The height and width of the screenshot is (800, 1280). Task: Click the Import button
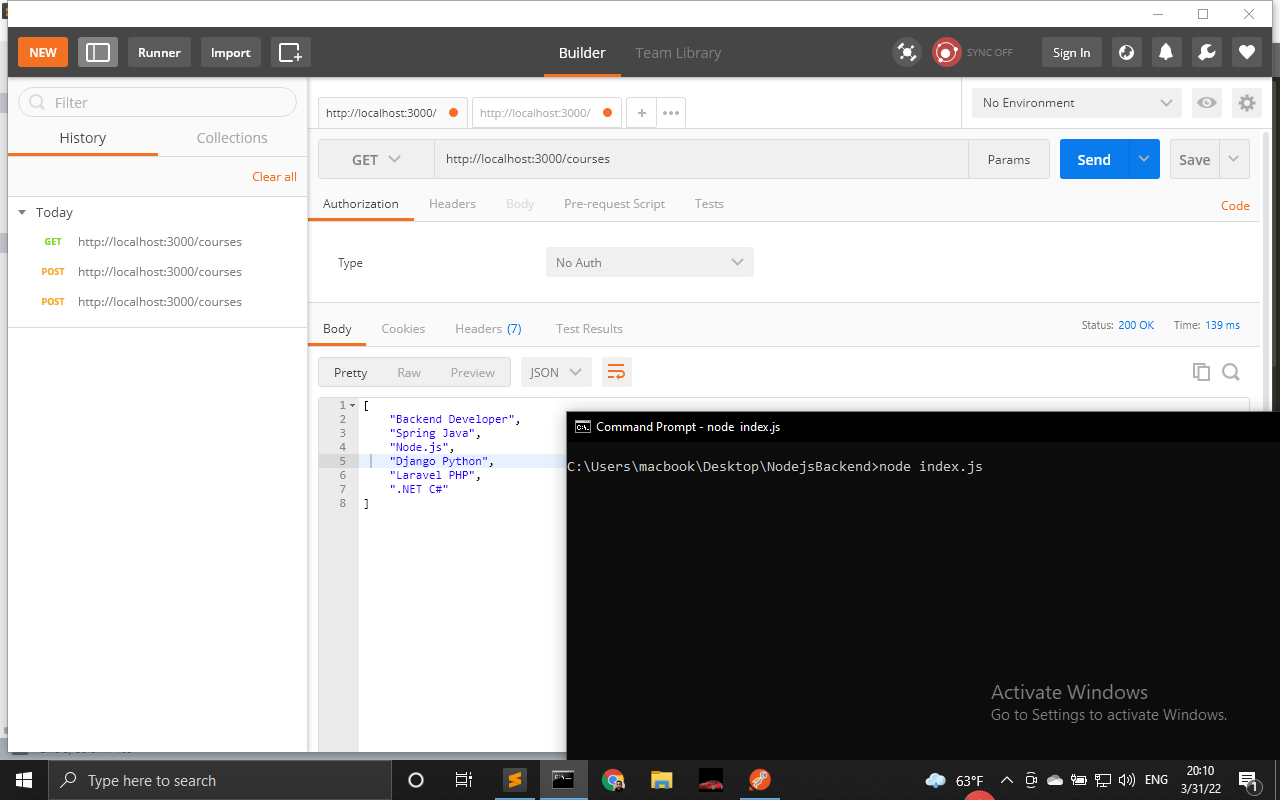coord(231,52)
